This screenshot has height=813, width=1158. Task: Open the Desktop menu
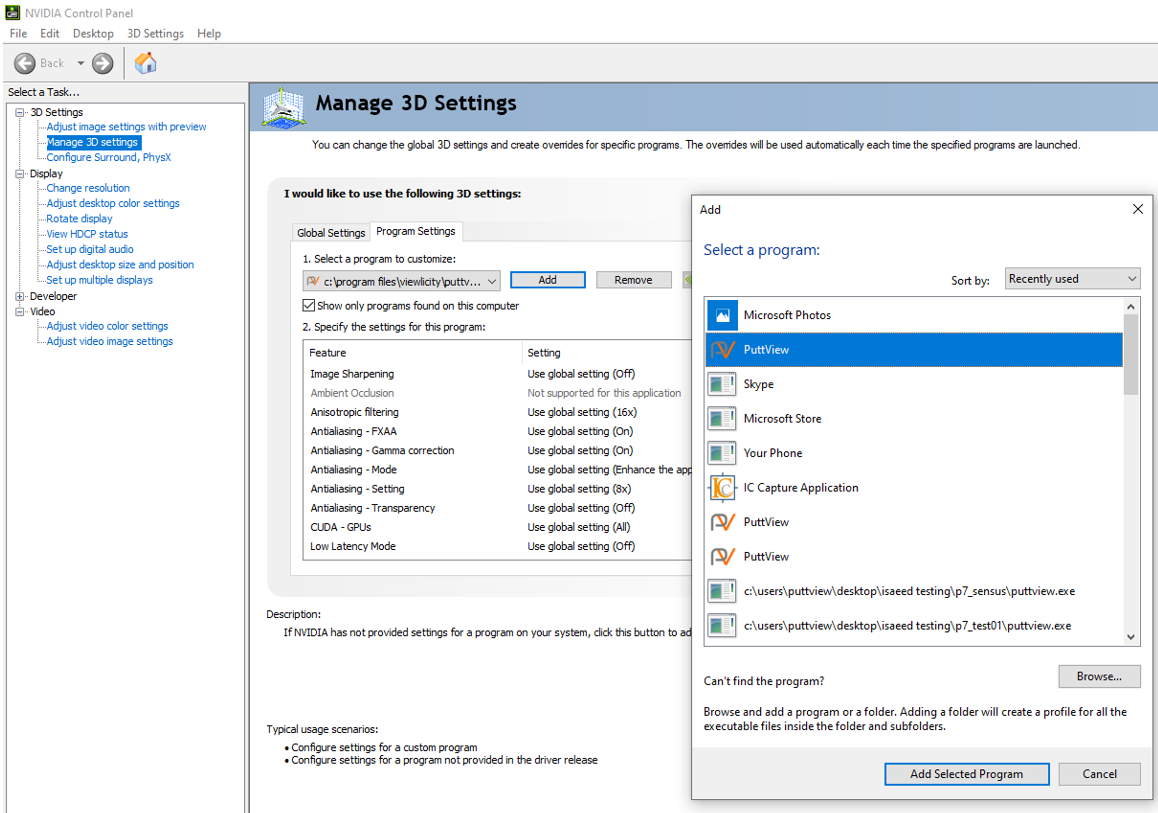click(93, 33)
